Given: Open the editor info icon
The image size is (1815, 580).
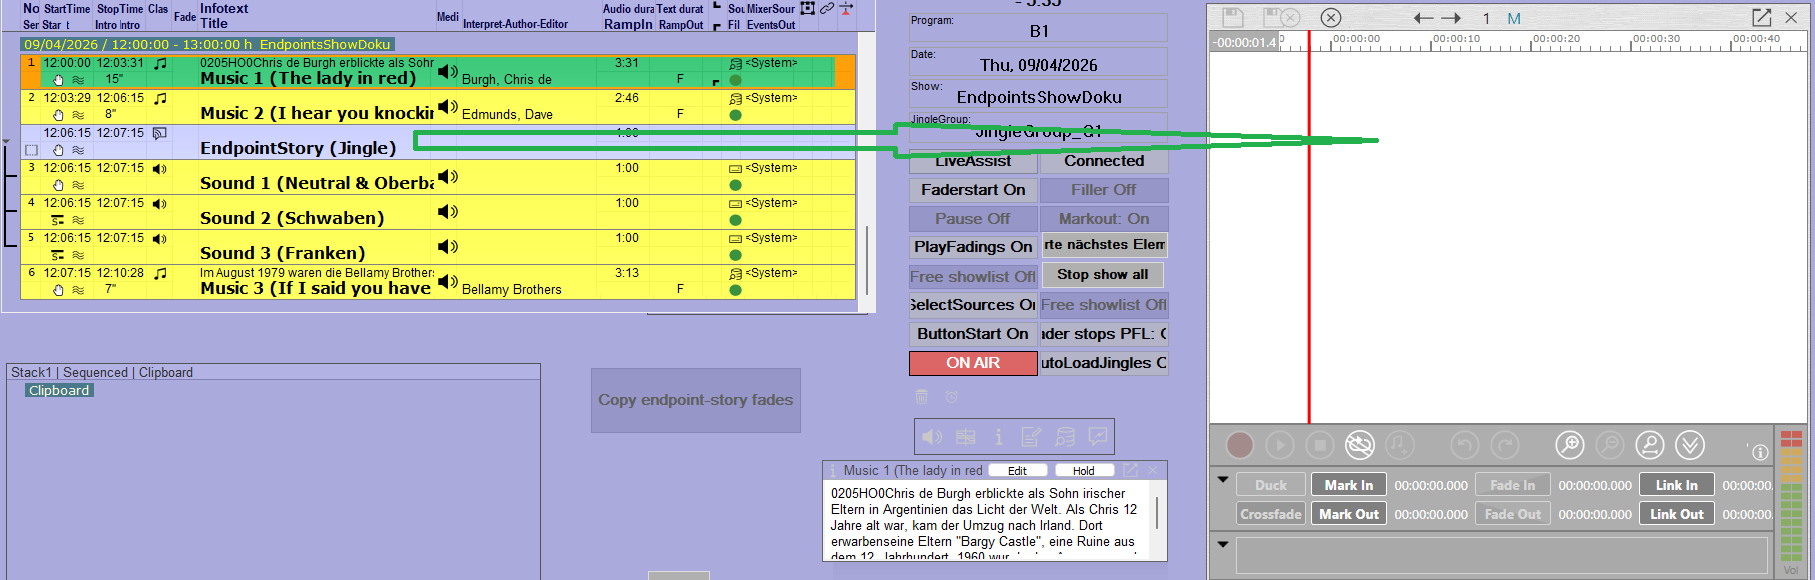Looking at the screenshot, I should point(1760,452).
